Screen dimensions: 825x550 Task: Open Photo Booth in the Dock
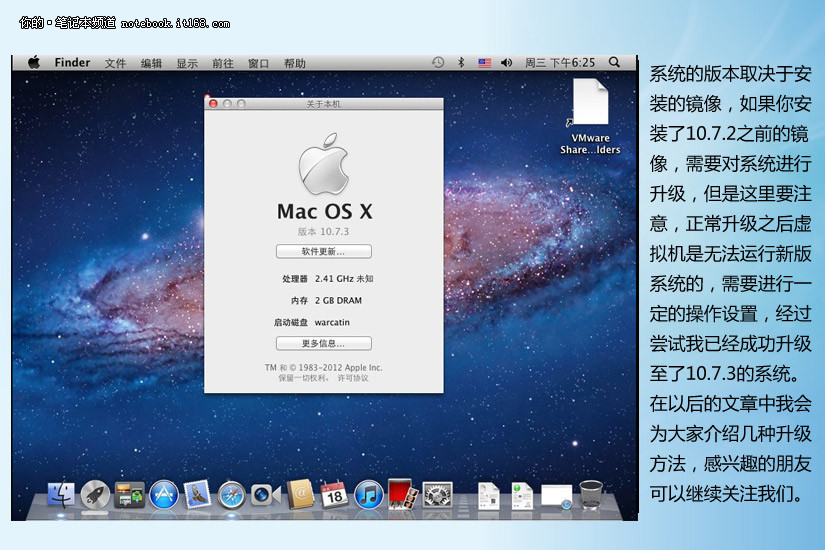[403, 494]
